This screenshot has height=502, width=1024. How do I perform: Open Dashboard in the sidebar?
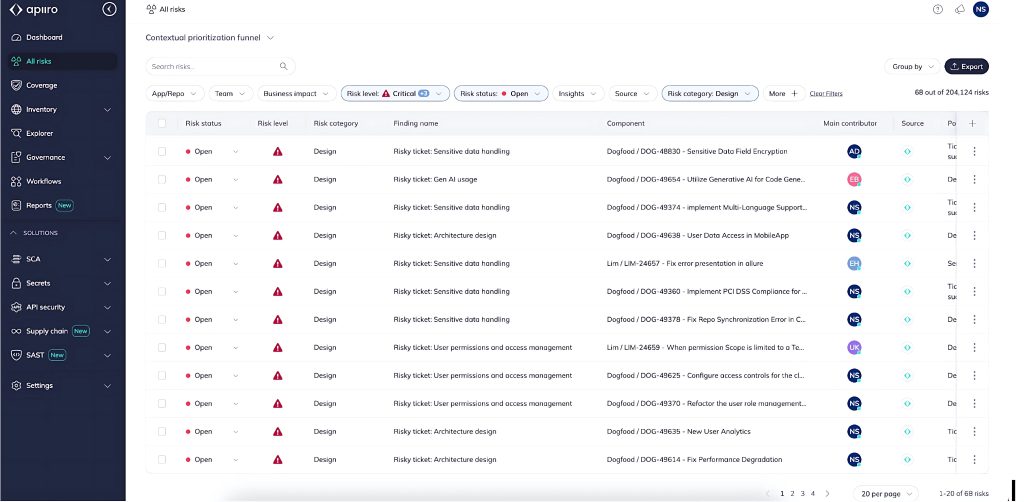tap(44, 38)
